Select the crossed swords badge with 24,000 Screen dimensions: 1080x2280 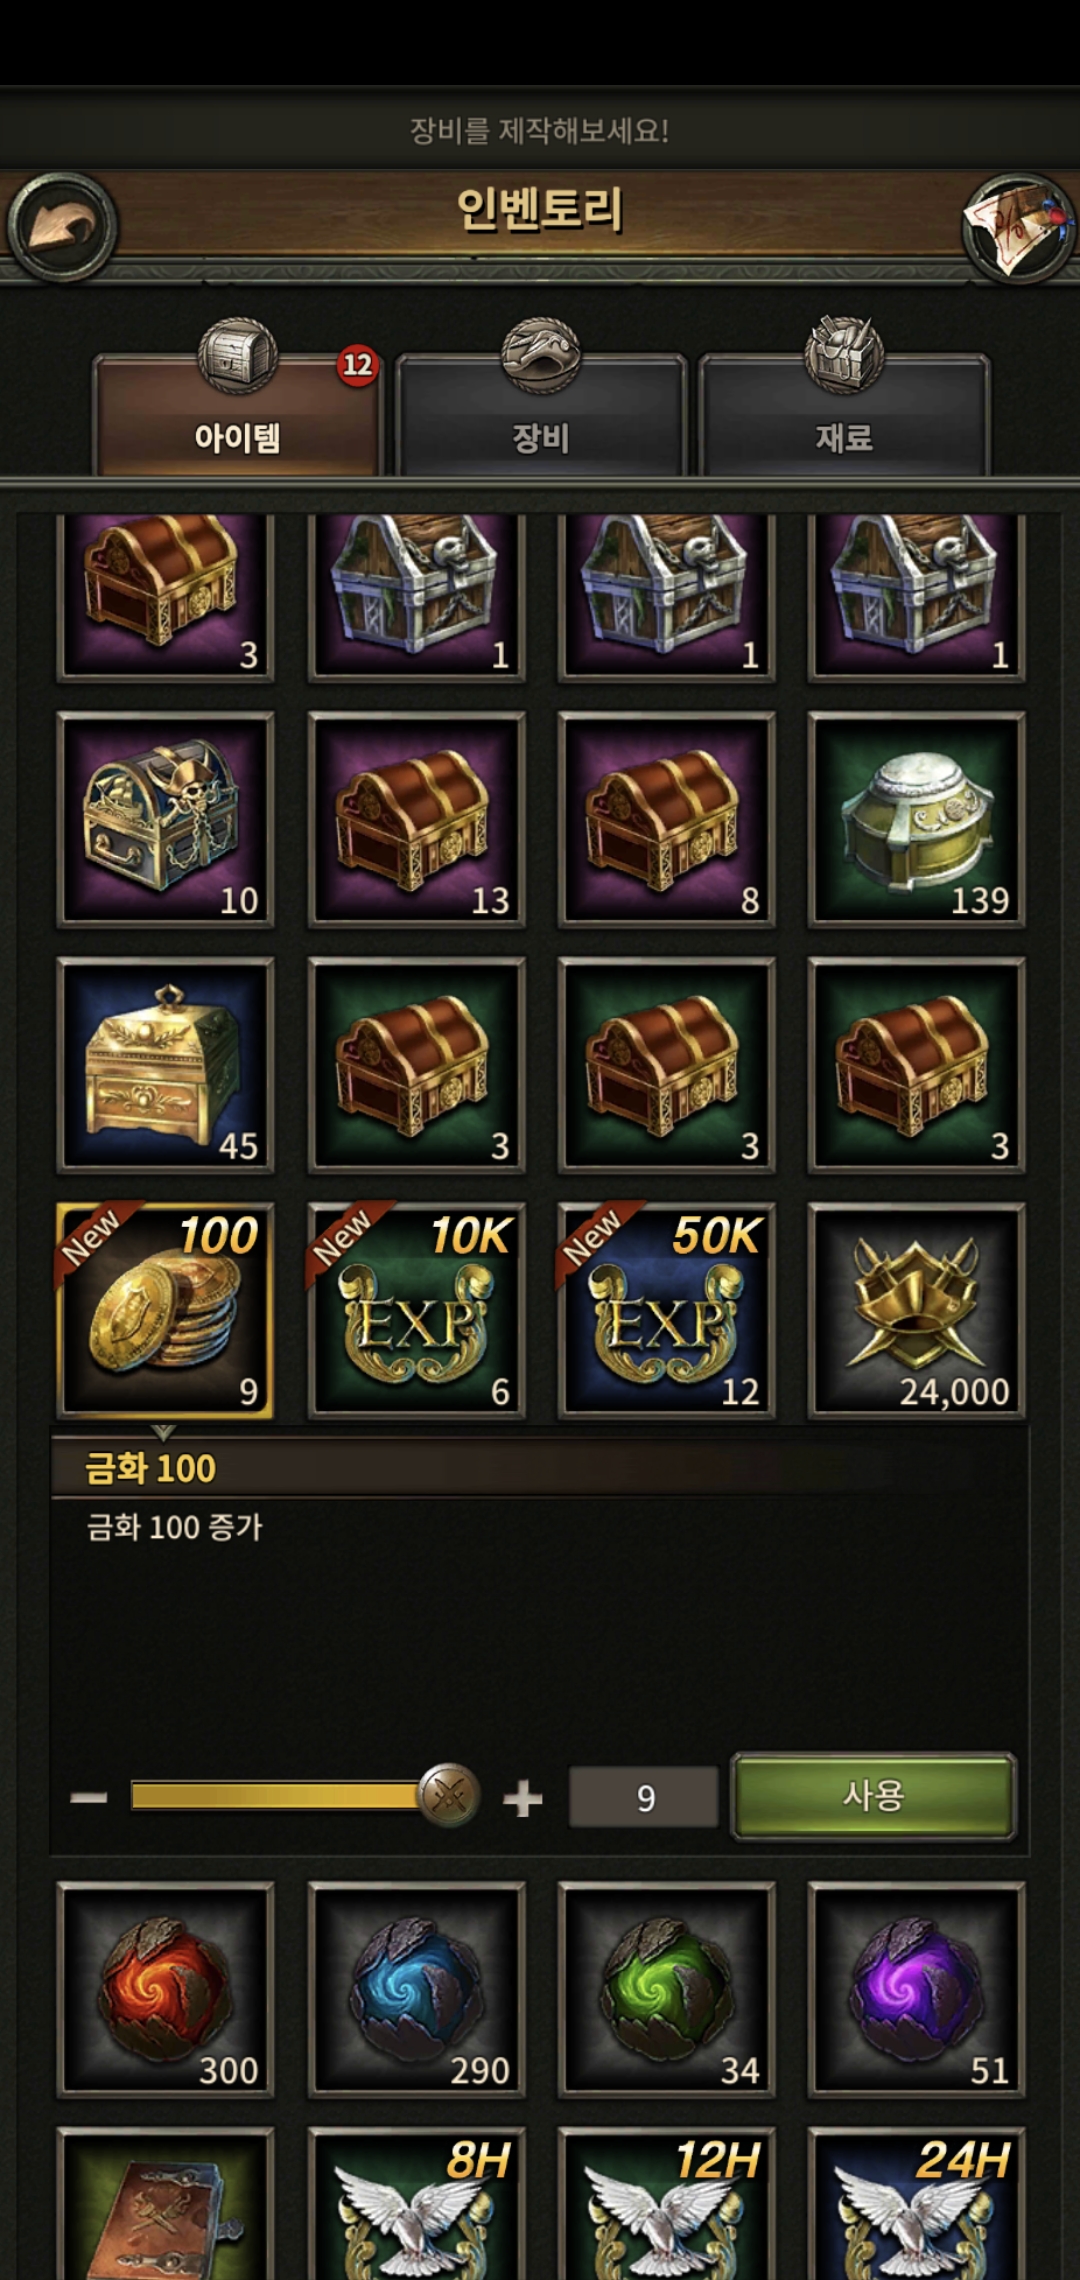(x=916, y=1310)
